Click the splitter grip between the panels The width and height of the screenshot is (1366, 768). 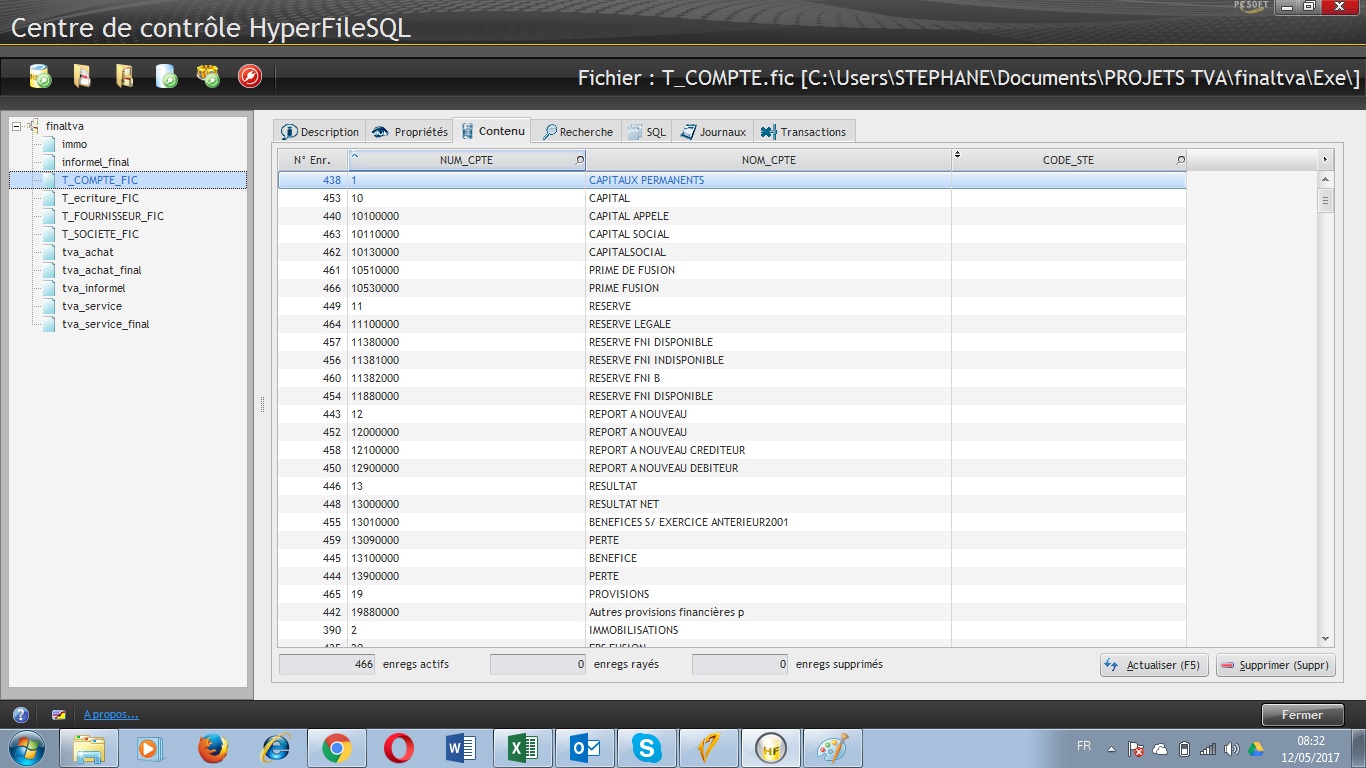coord(262,404)
